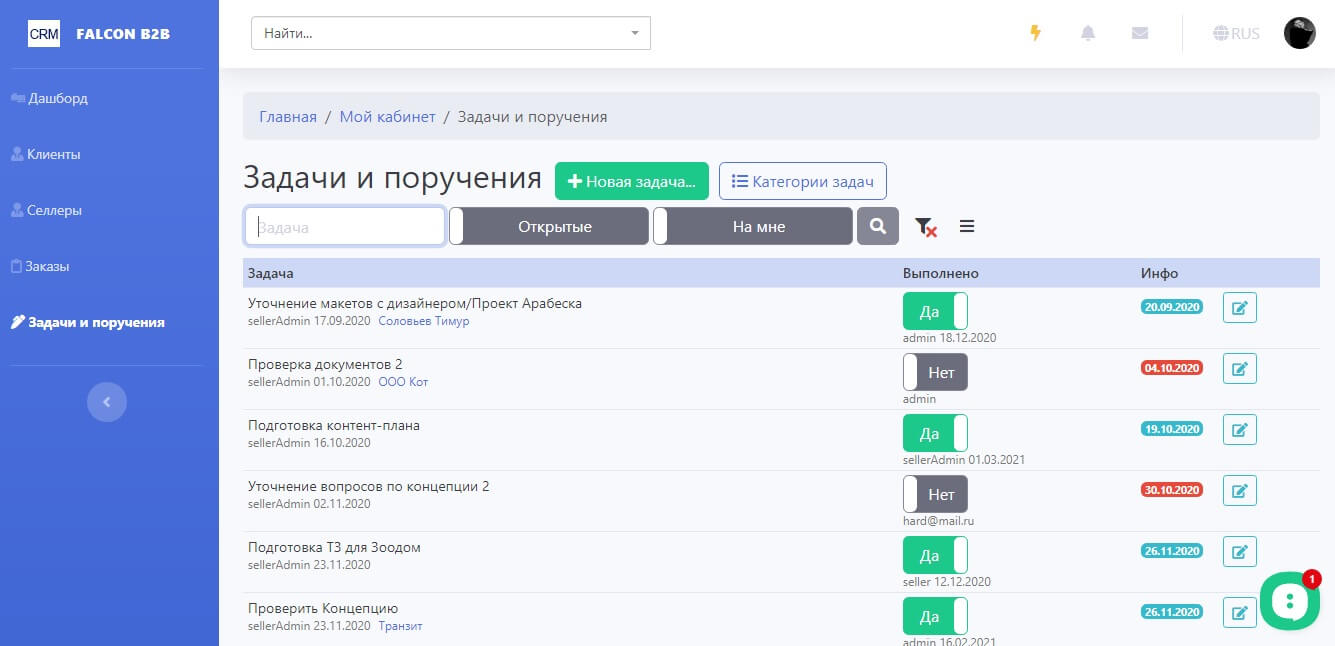Click task title Подготовка контент-плана

[334, 425]
